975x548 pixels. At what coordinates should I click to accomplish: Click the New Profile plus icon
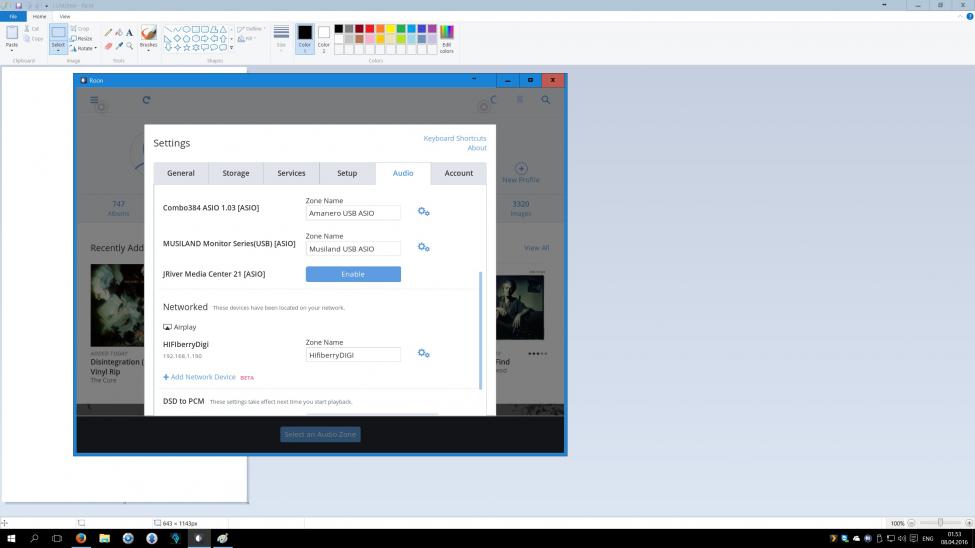click(521, 169)
